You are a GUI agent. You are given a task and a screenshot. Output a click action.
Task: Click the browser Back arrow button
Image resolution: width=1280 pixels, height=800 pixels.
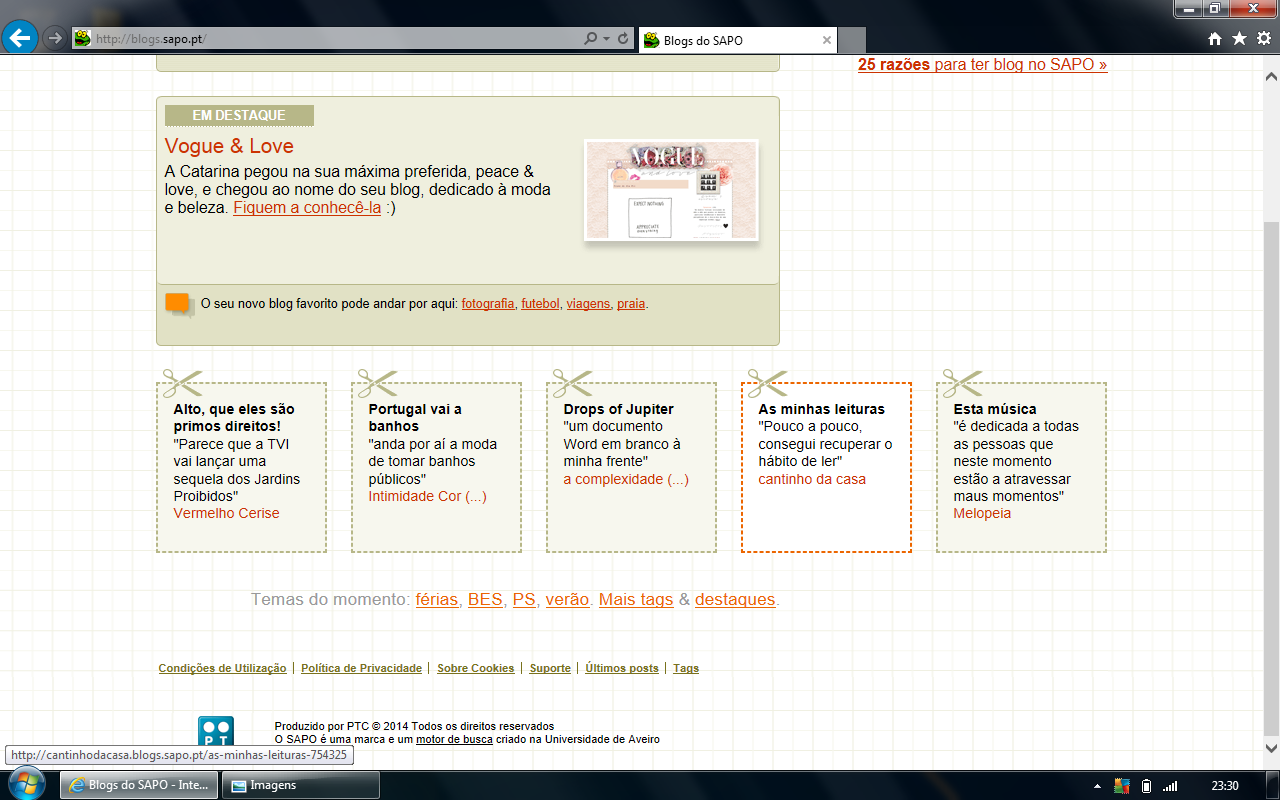click(x=20, y=38)
